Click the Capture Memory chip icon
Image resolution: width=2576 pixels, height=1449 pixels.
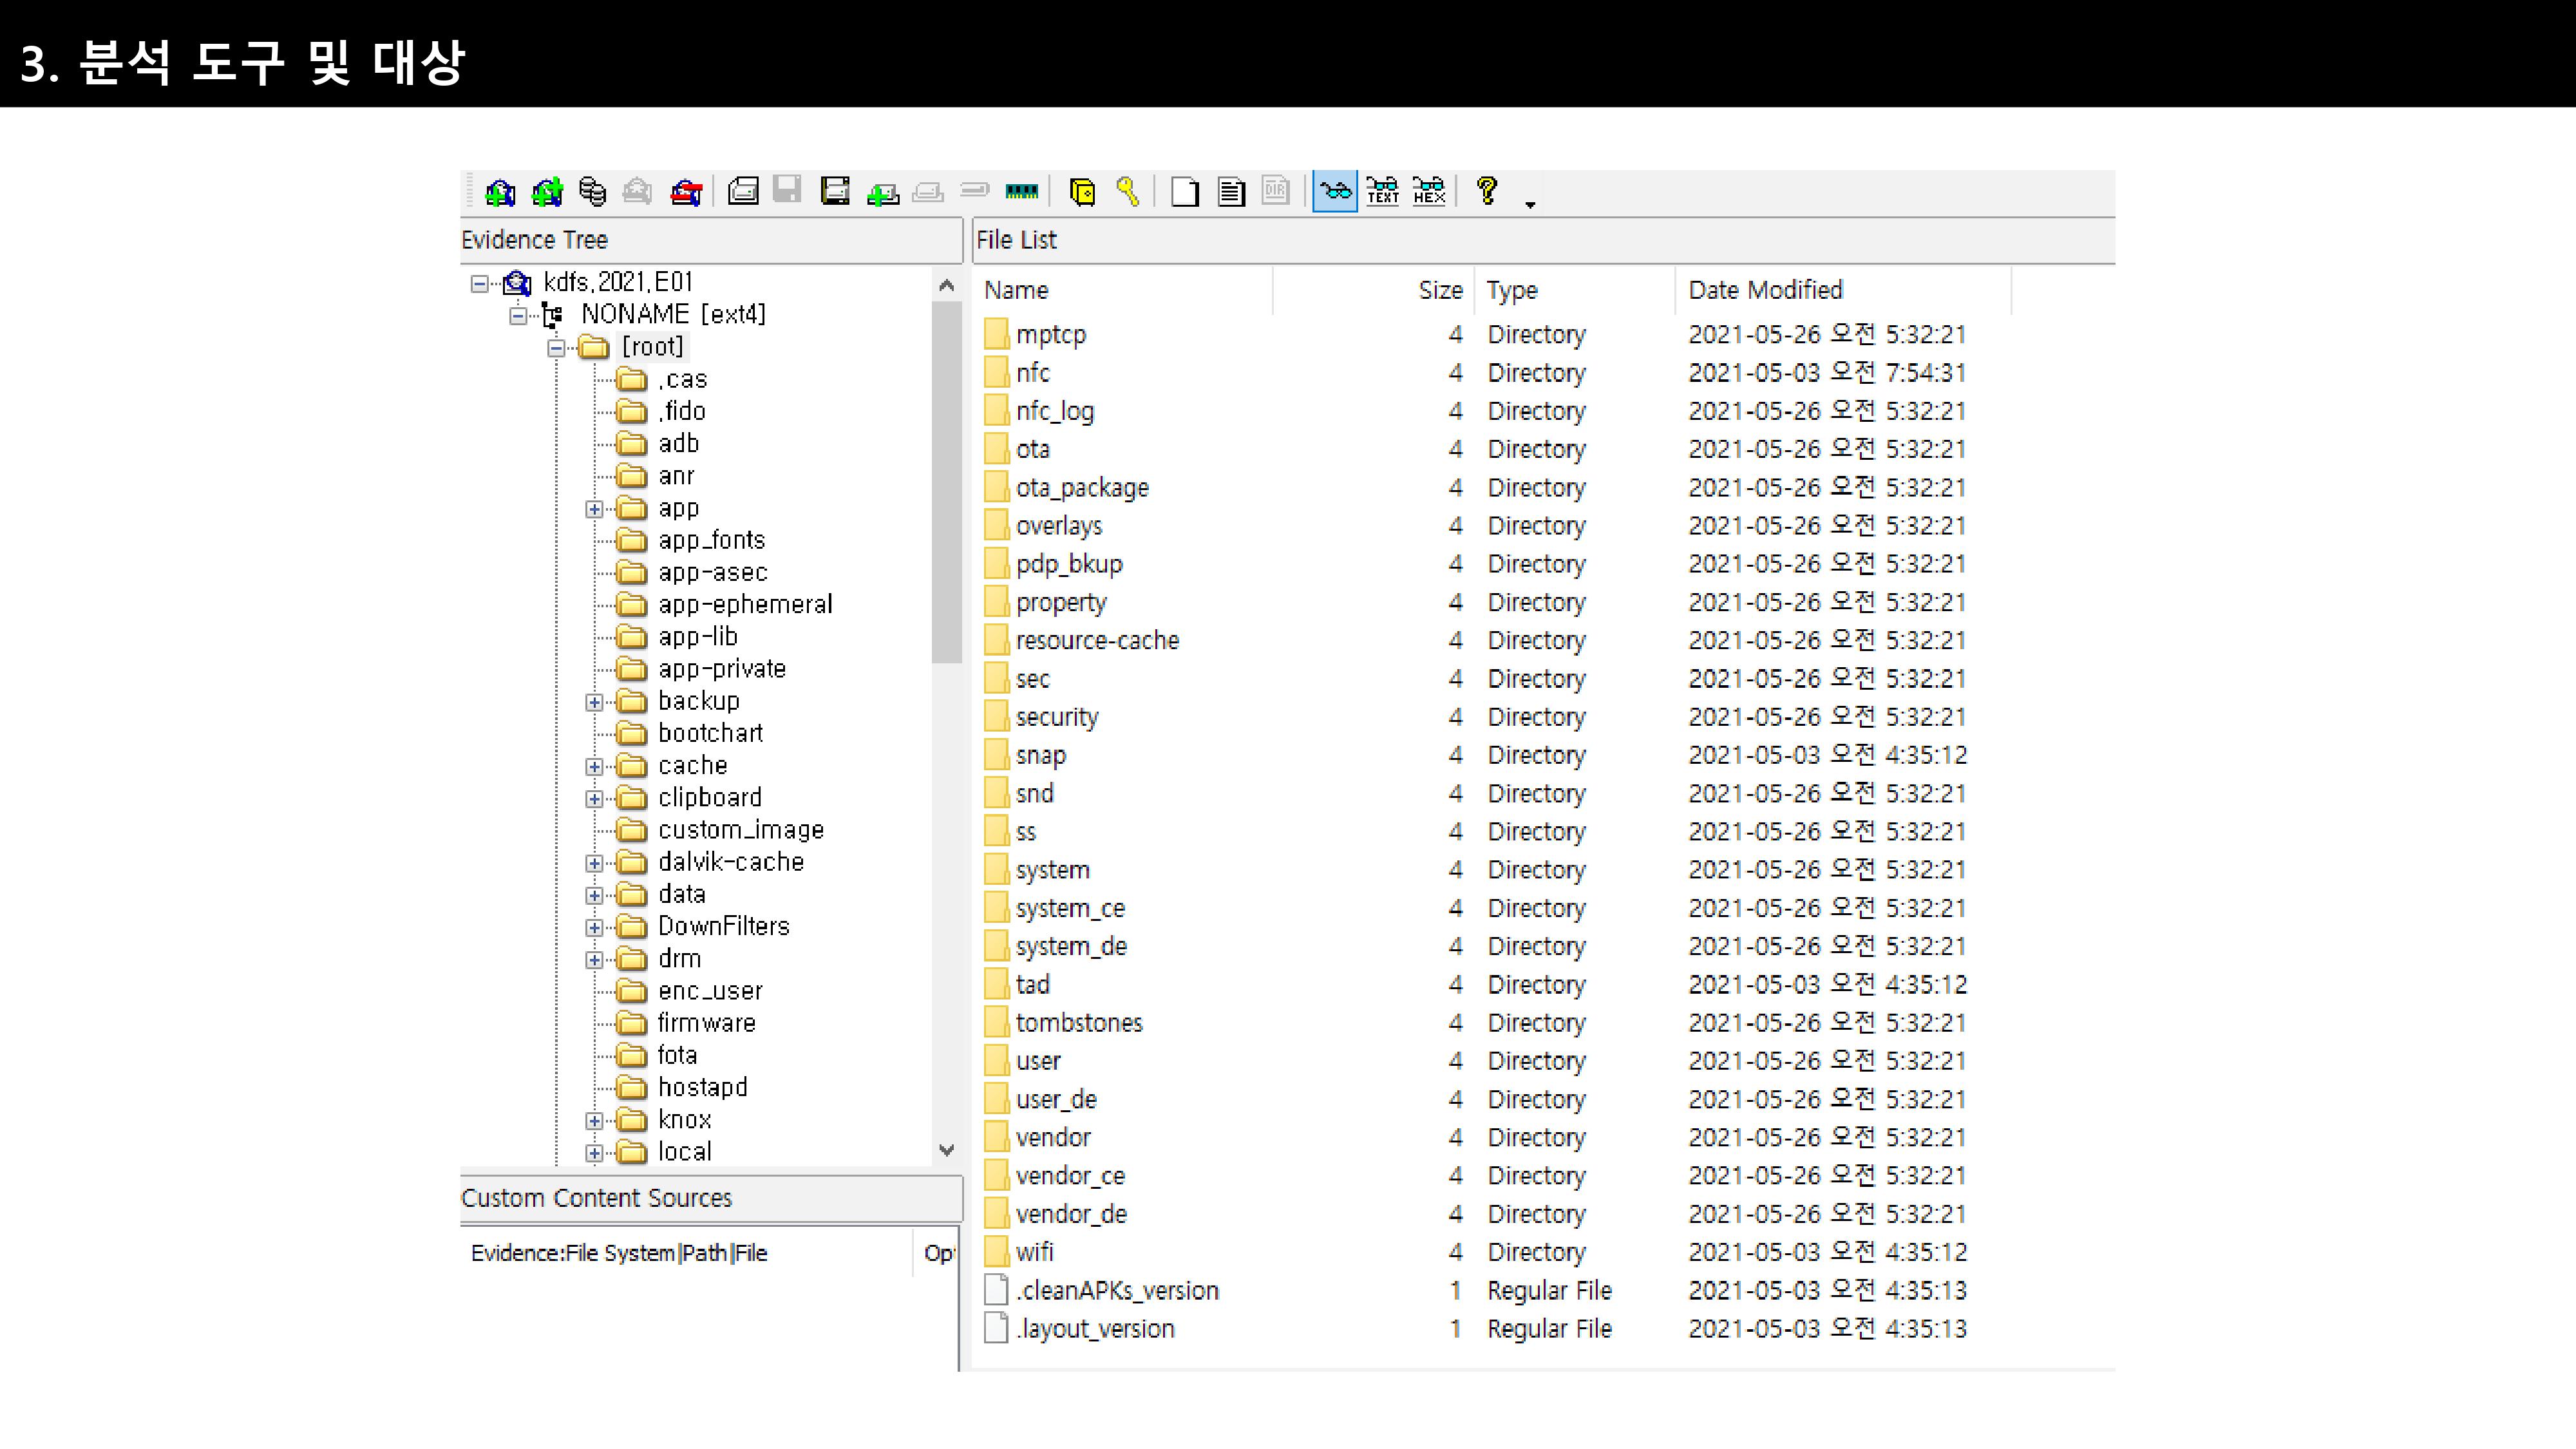[1021, 191]
